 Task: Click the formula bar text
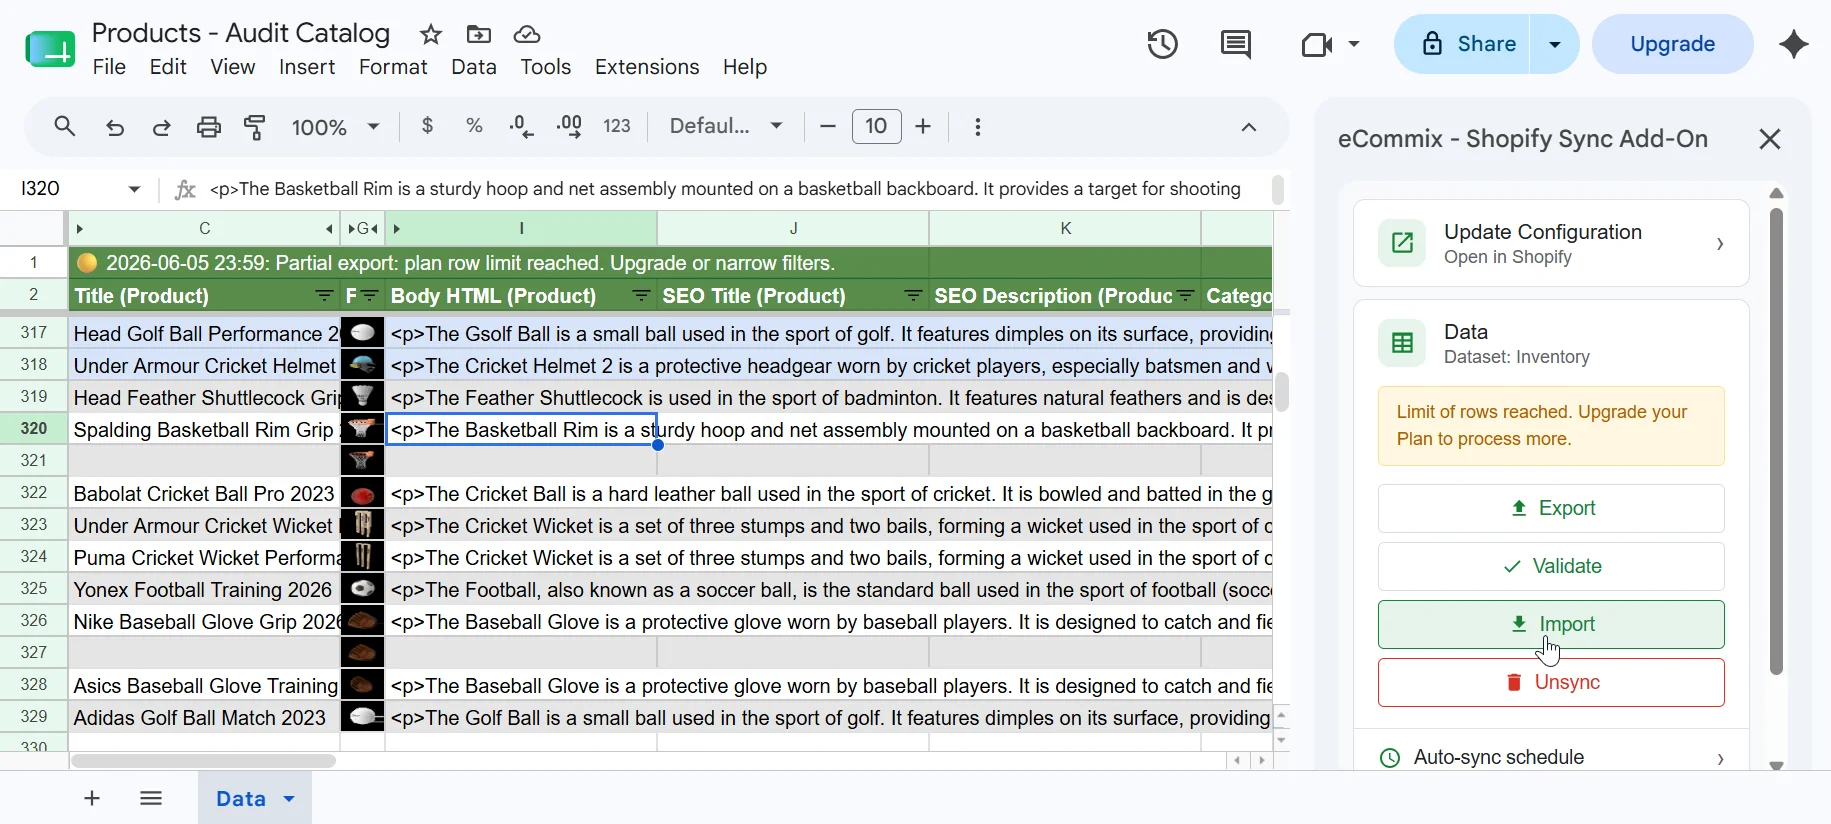[x=725, y=189]
